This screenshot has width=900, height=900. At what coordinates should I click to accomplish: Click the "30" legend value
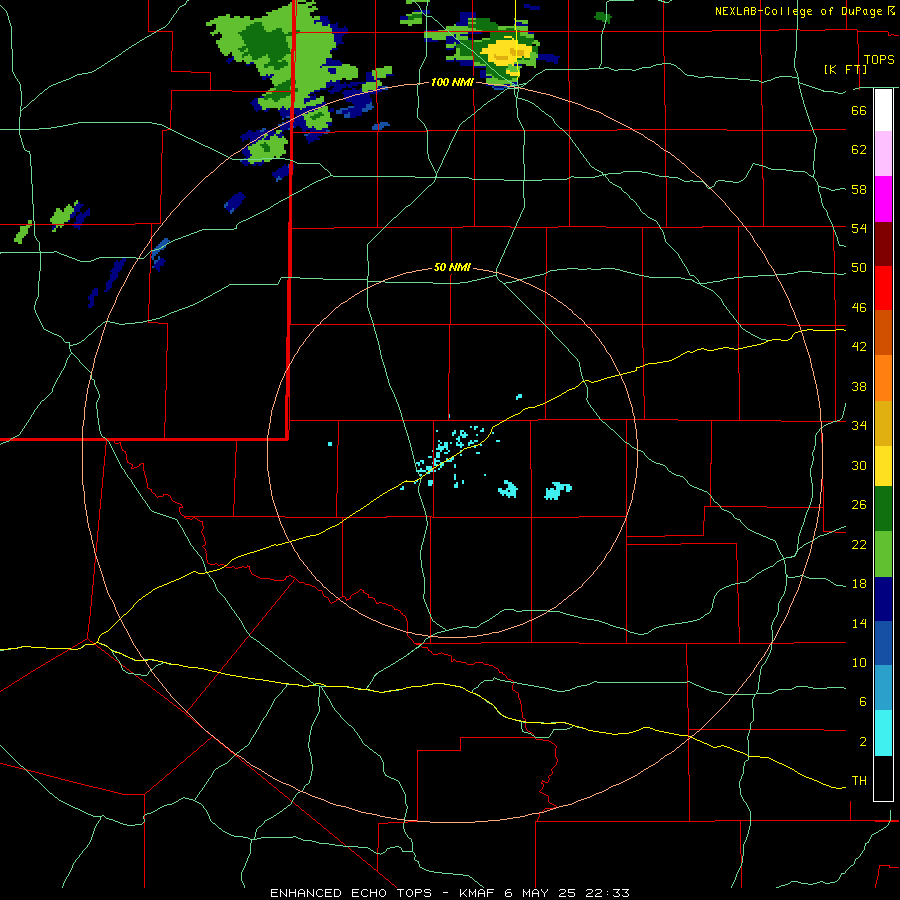click(859, 465)
